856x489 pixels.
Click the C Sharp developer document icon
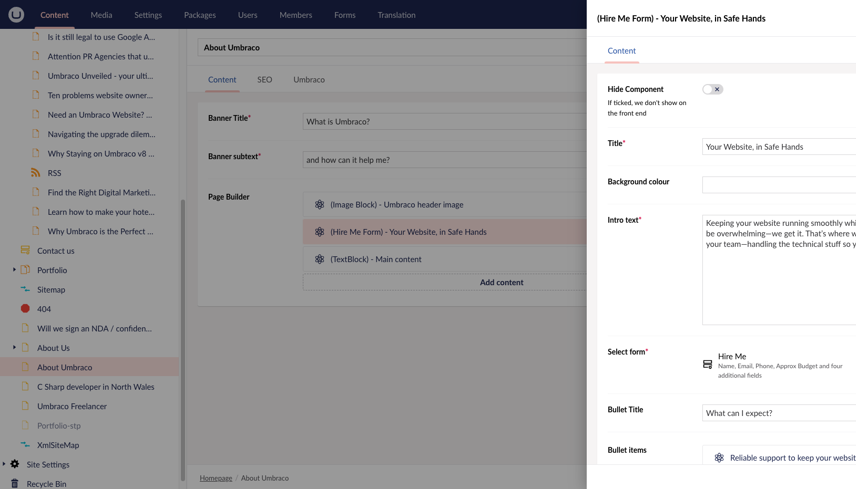(25, 386)
